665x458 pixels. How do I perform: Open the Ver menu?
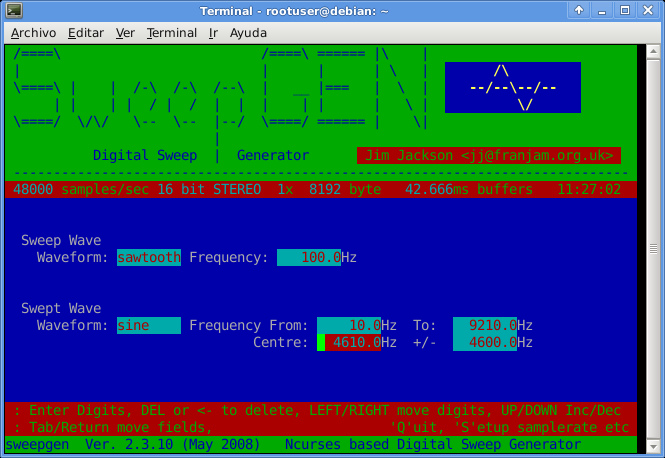[x=125, y=33]
